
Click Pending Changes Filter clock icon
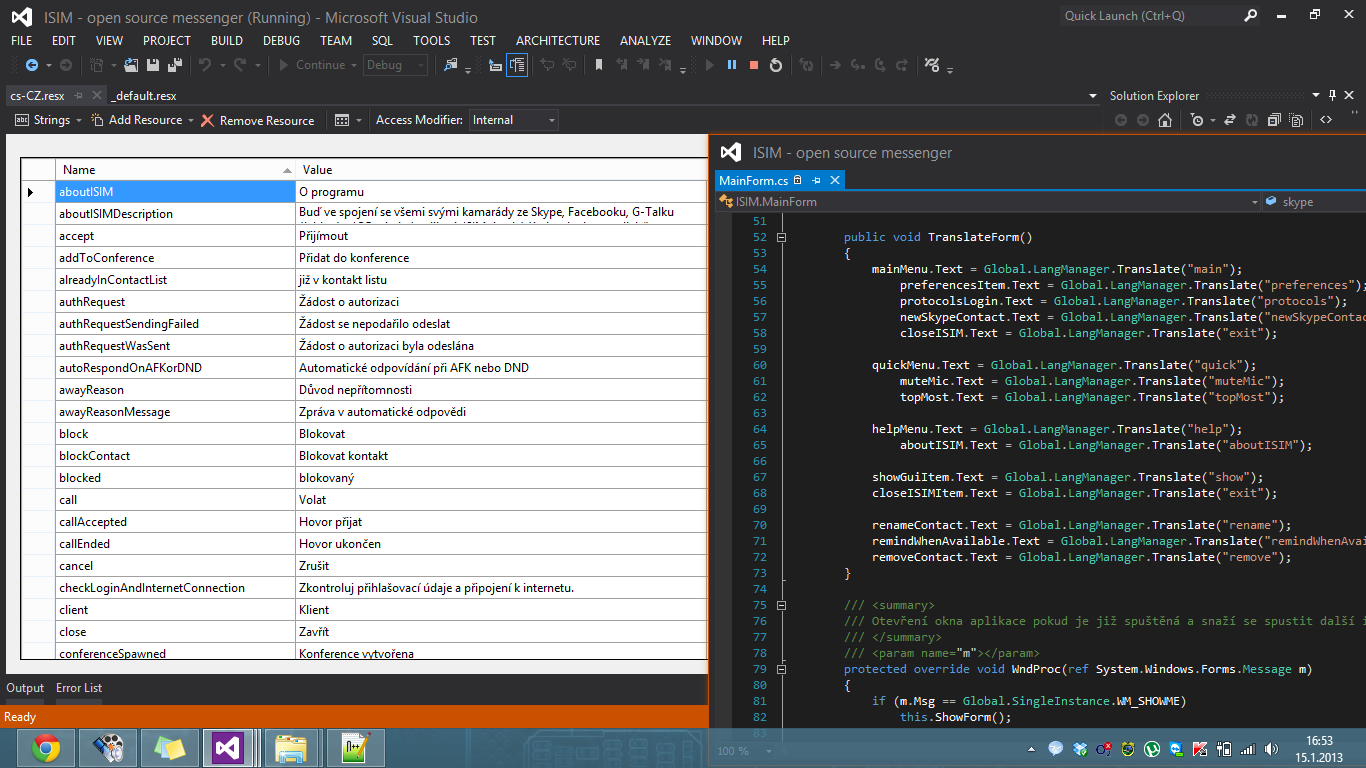point(1197,120)
